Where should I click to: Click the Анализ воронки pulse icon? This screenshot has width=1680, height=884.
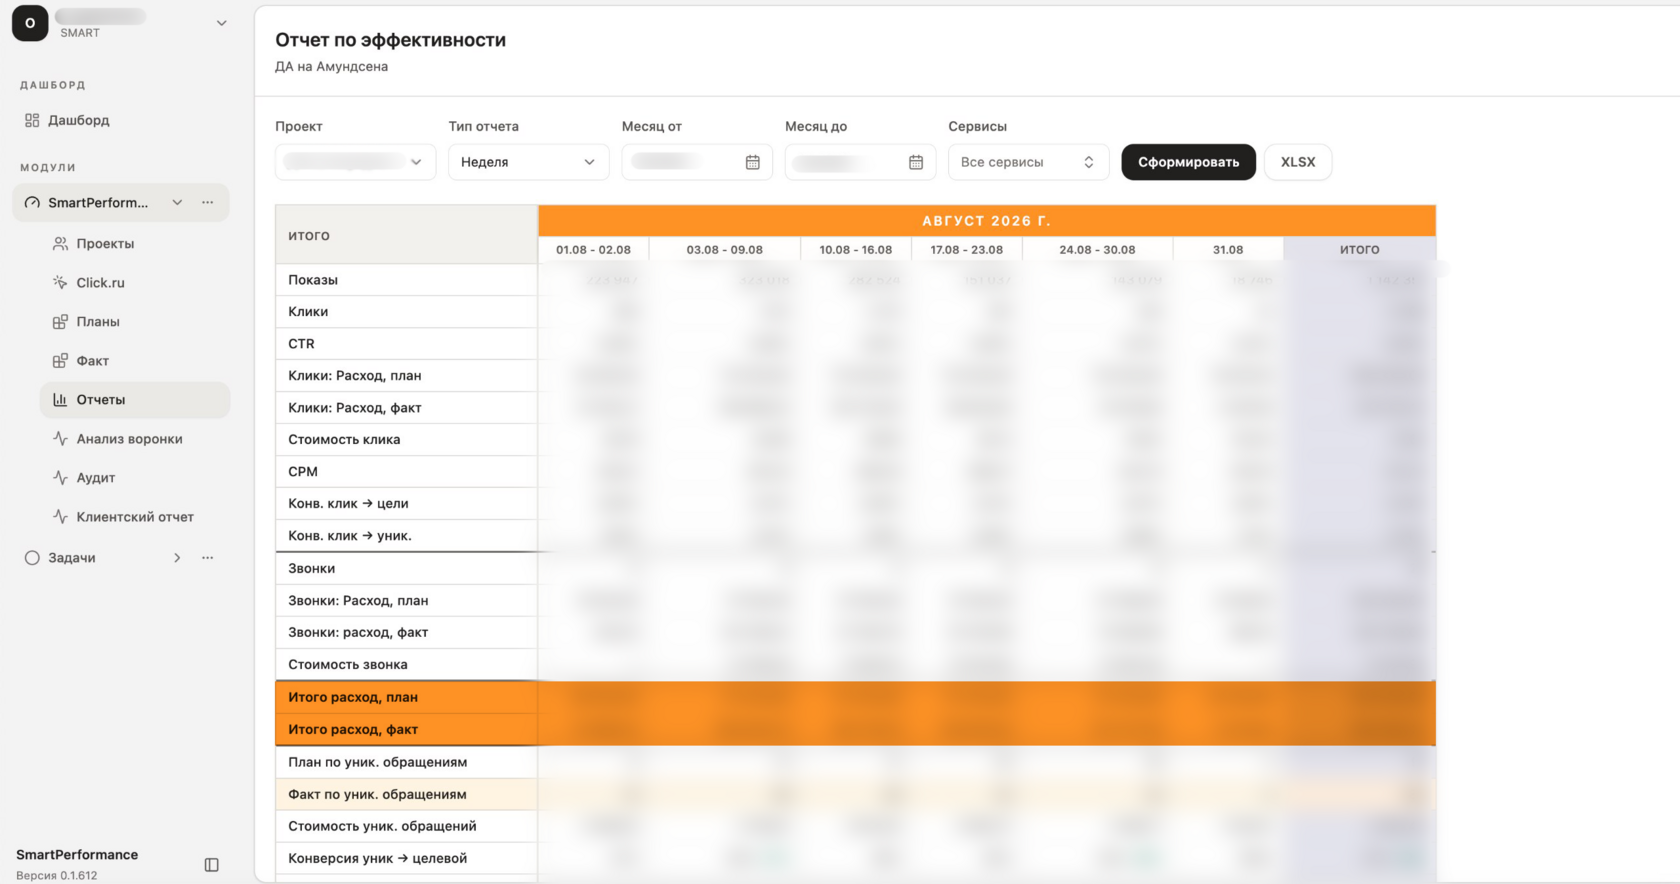(x=60, y=439)
